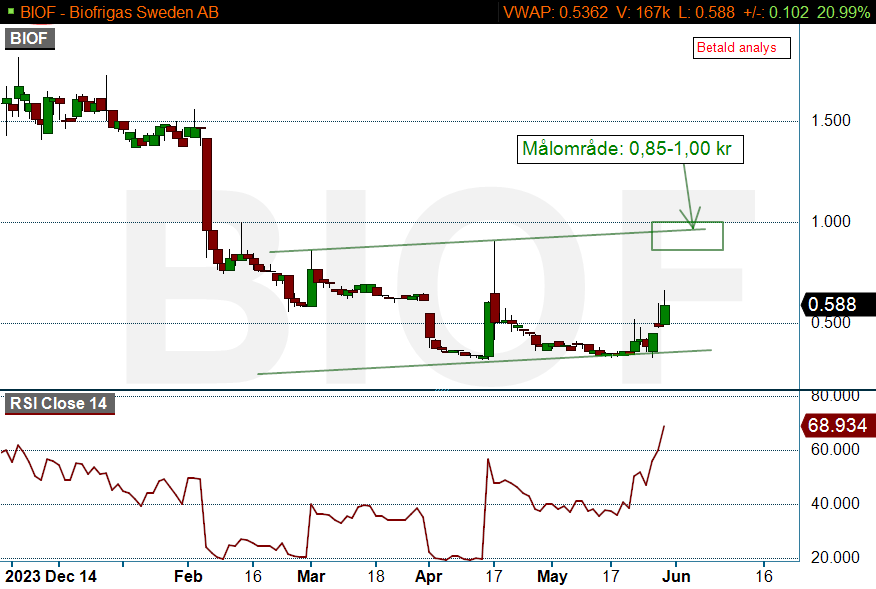
Task: Click the 20.99% change value in header
Action: click(x=843, y=12)
